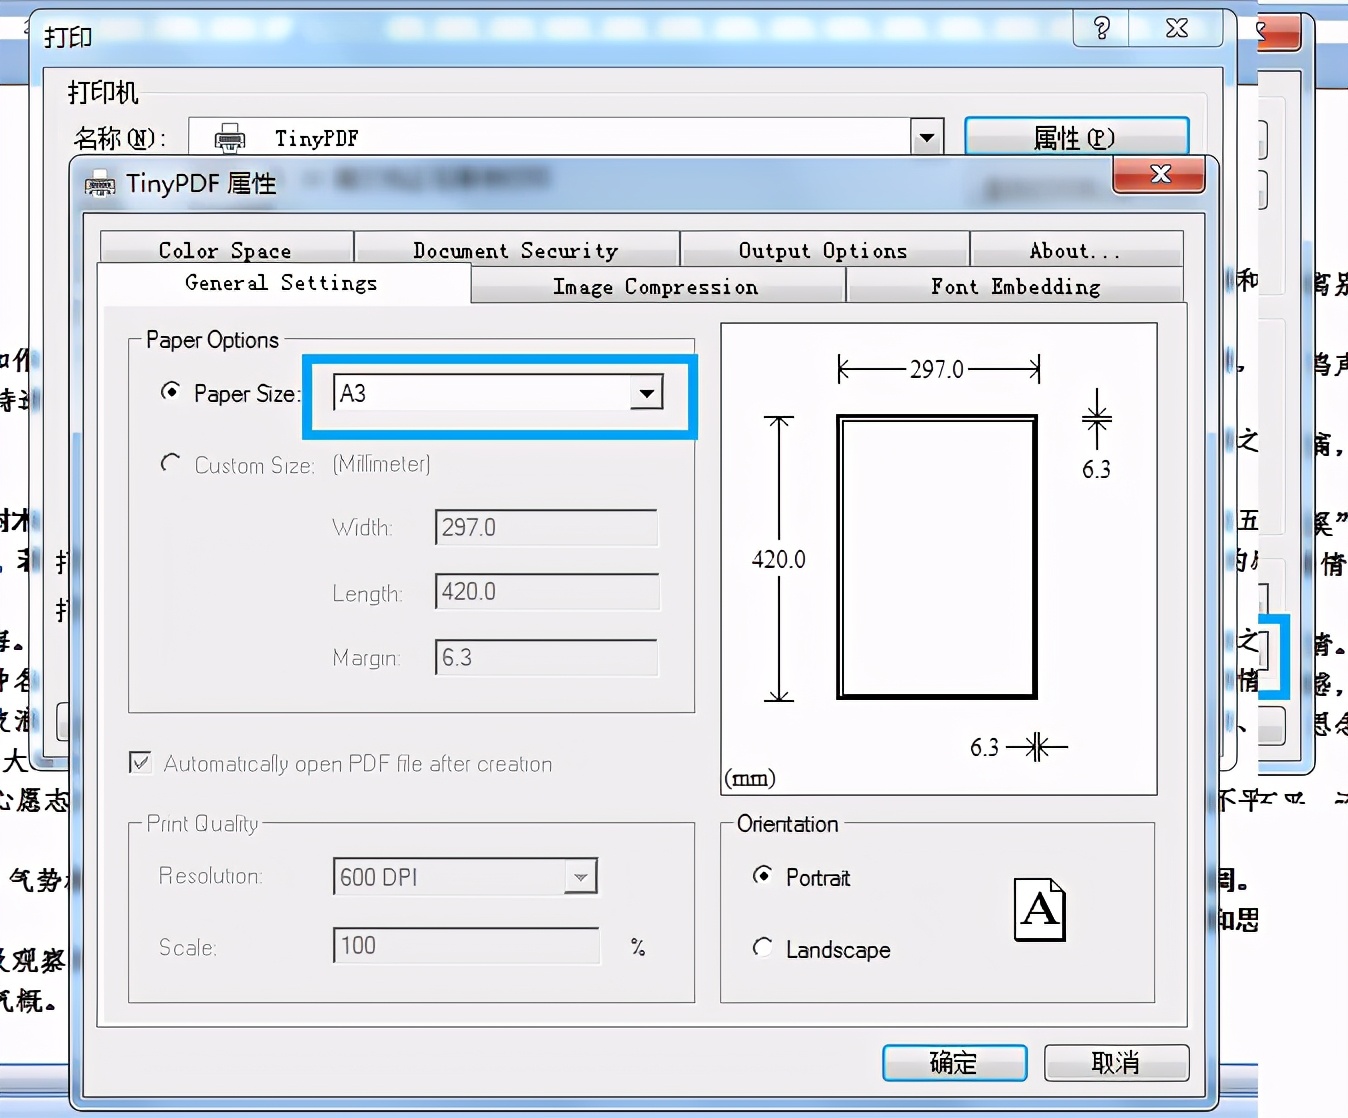Click the 确定 confirm button
Screen dimensions: 1348x1118
click(954, 1062)
